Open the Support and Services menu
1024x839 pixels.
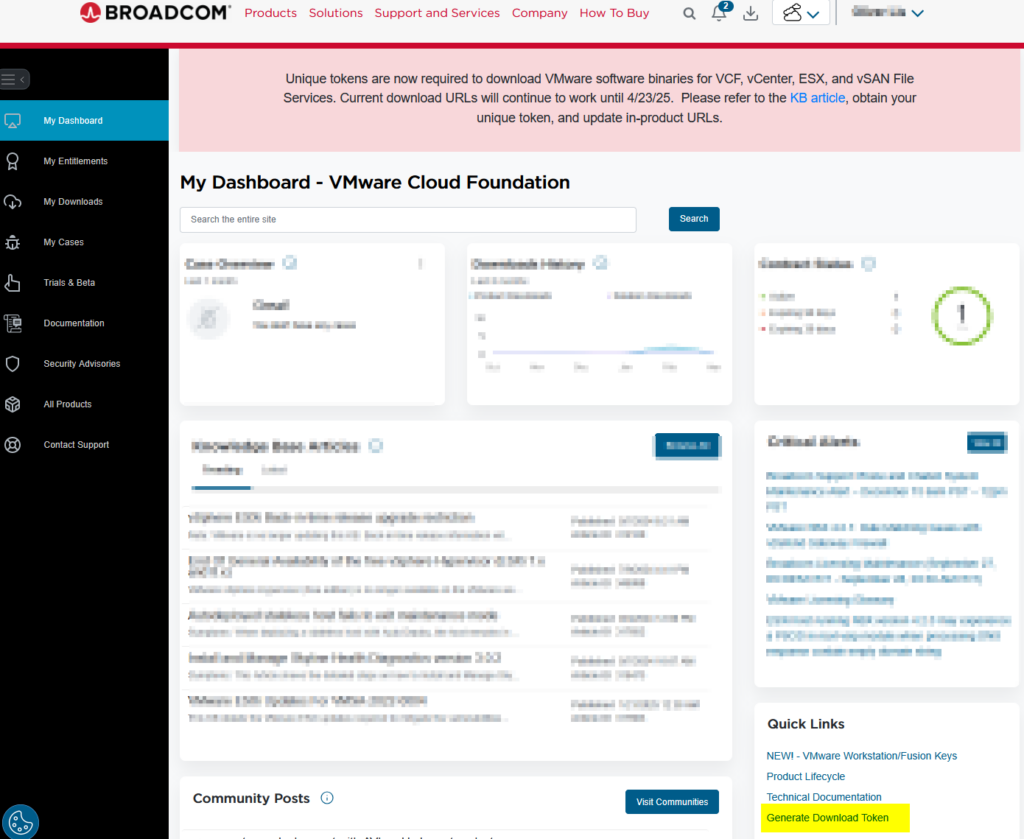pyautogui.click(x=437, y=13)
